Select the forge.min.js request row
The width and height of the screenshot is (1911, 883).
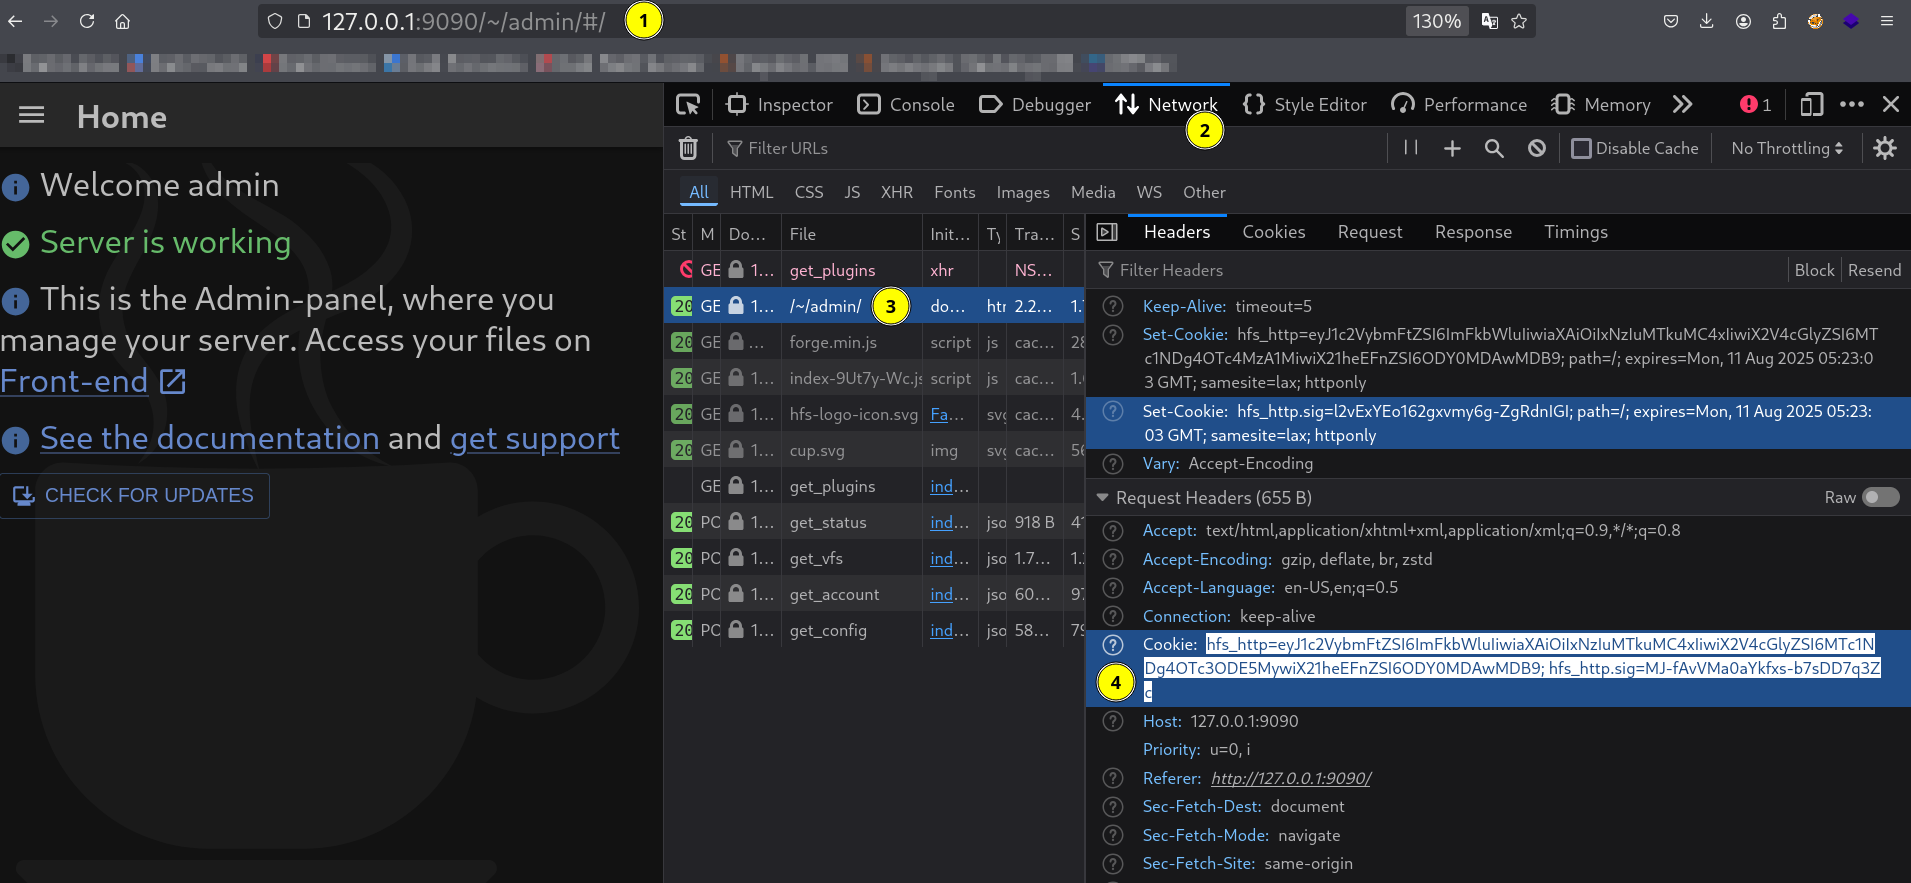pyautogui.click(x=875, y=342)
